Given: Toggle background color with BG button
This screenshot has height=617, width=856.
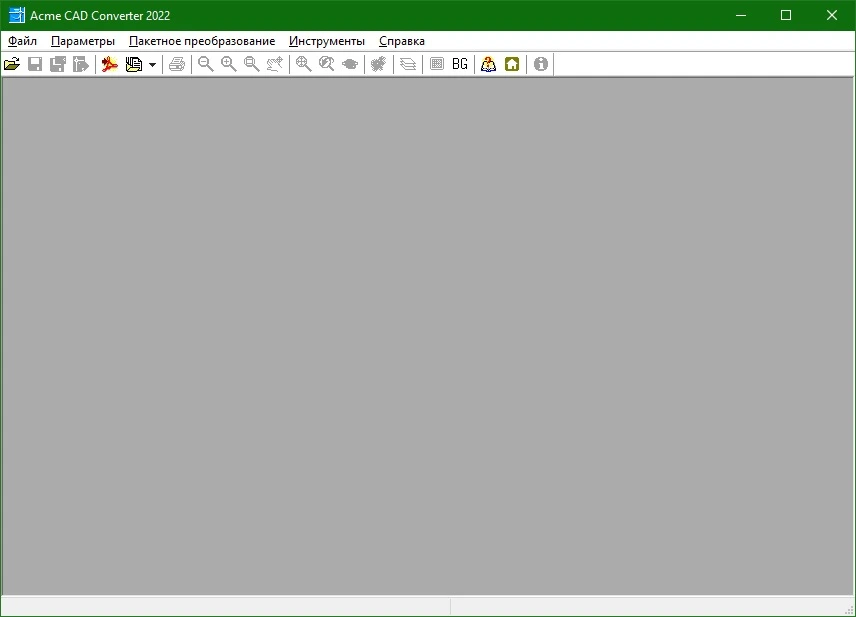Looking at the screenshot, I should 460,64.
